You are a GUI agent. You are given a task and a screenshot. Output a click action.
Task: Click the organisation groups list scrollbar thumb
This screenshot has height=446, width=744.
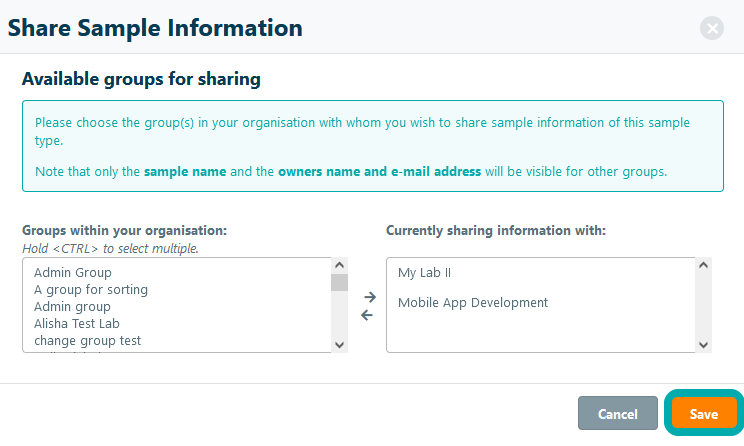pyautogui.click(x=339, y=282)
